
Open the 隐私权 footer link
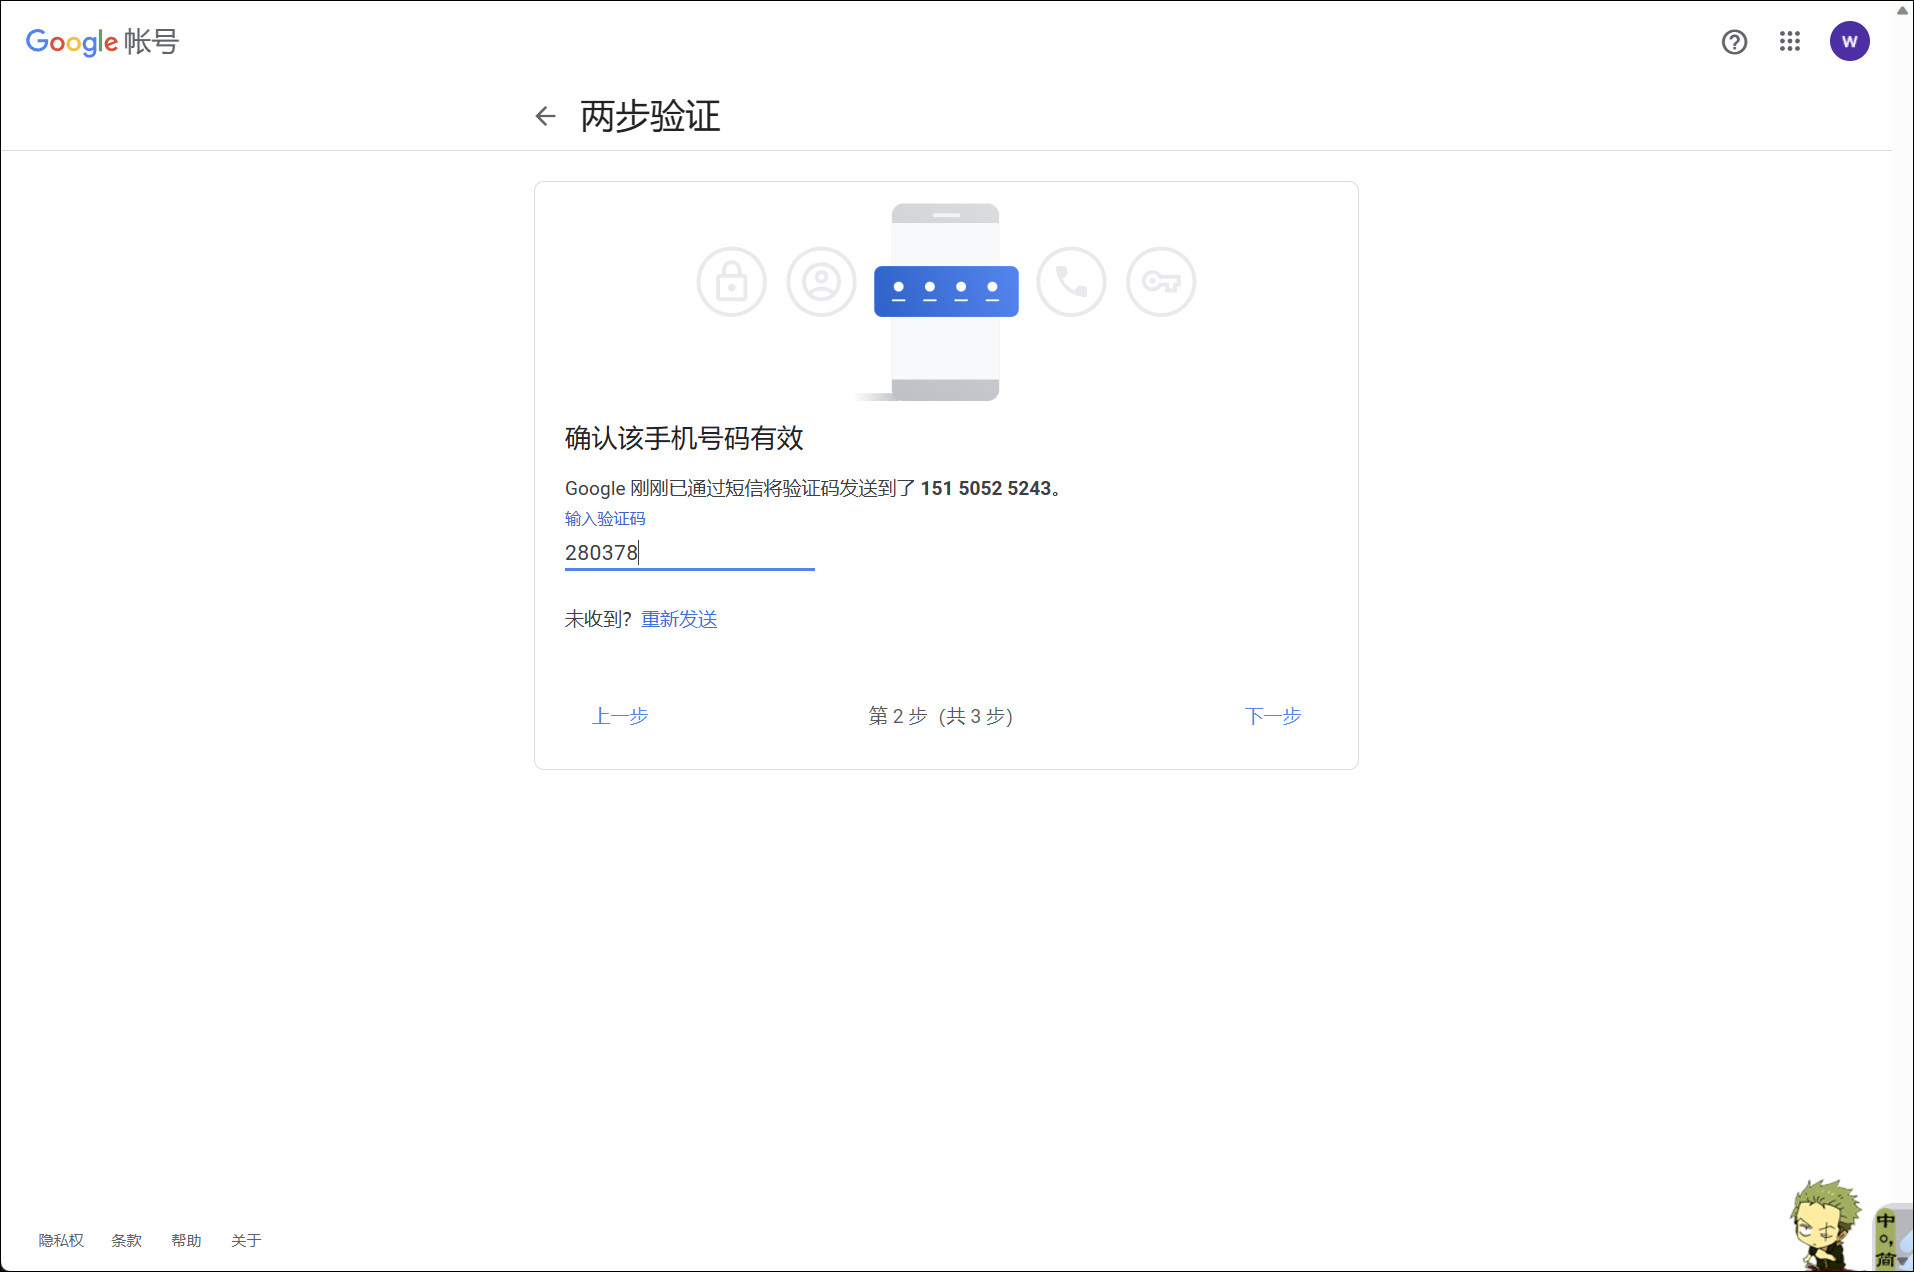[x=61, y=1241]
